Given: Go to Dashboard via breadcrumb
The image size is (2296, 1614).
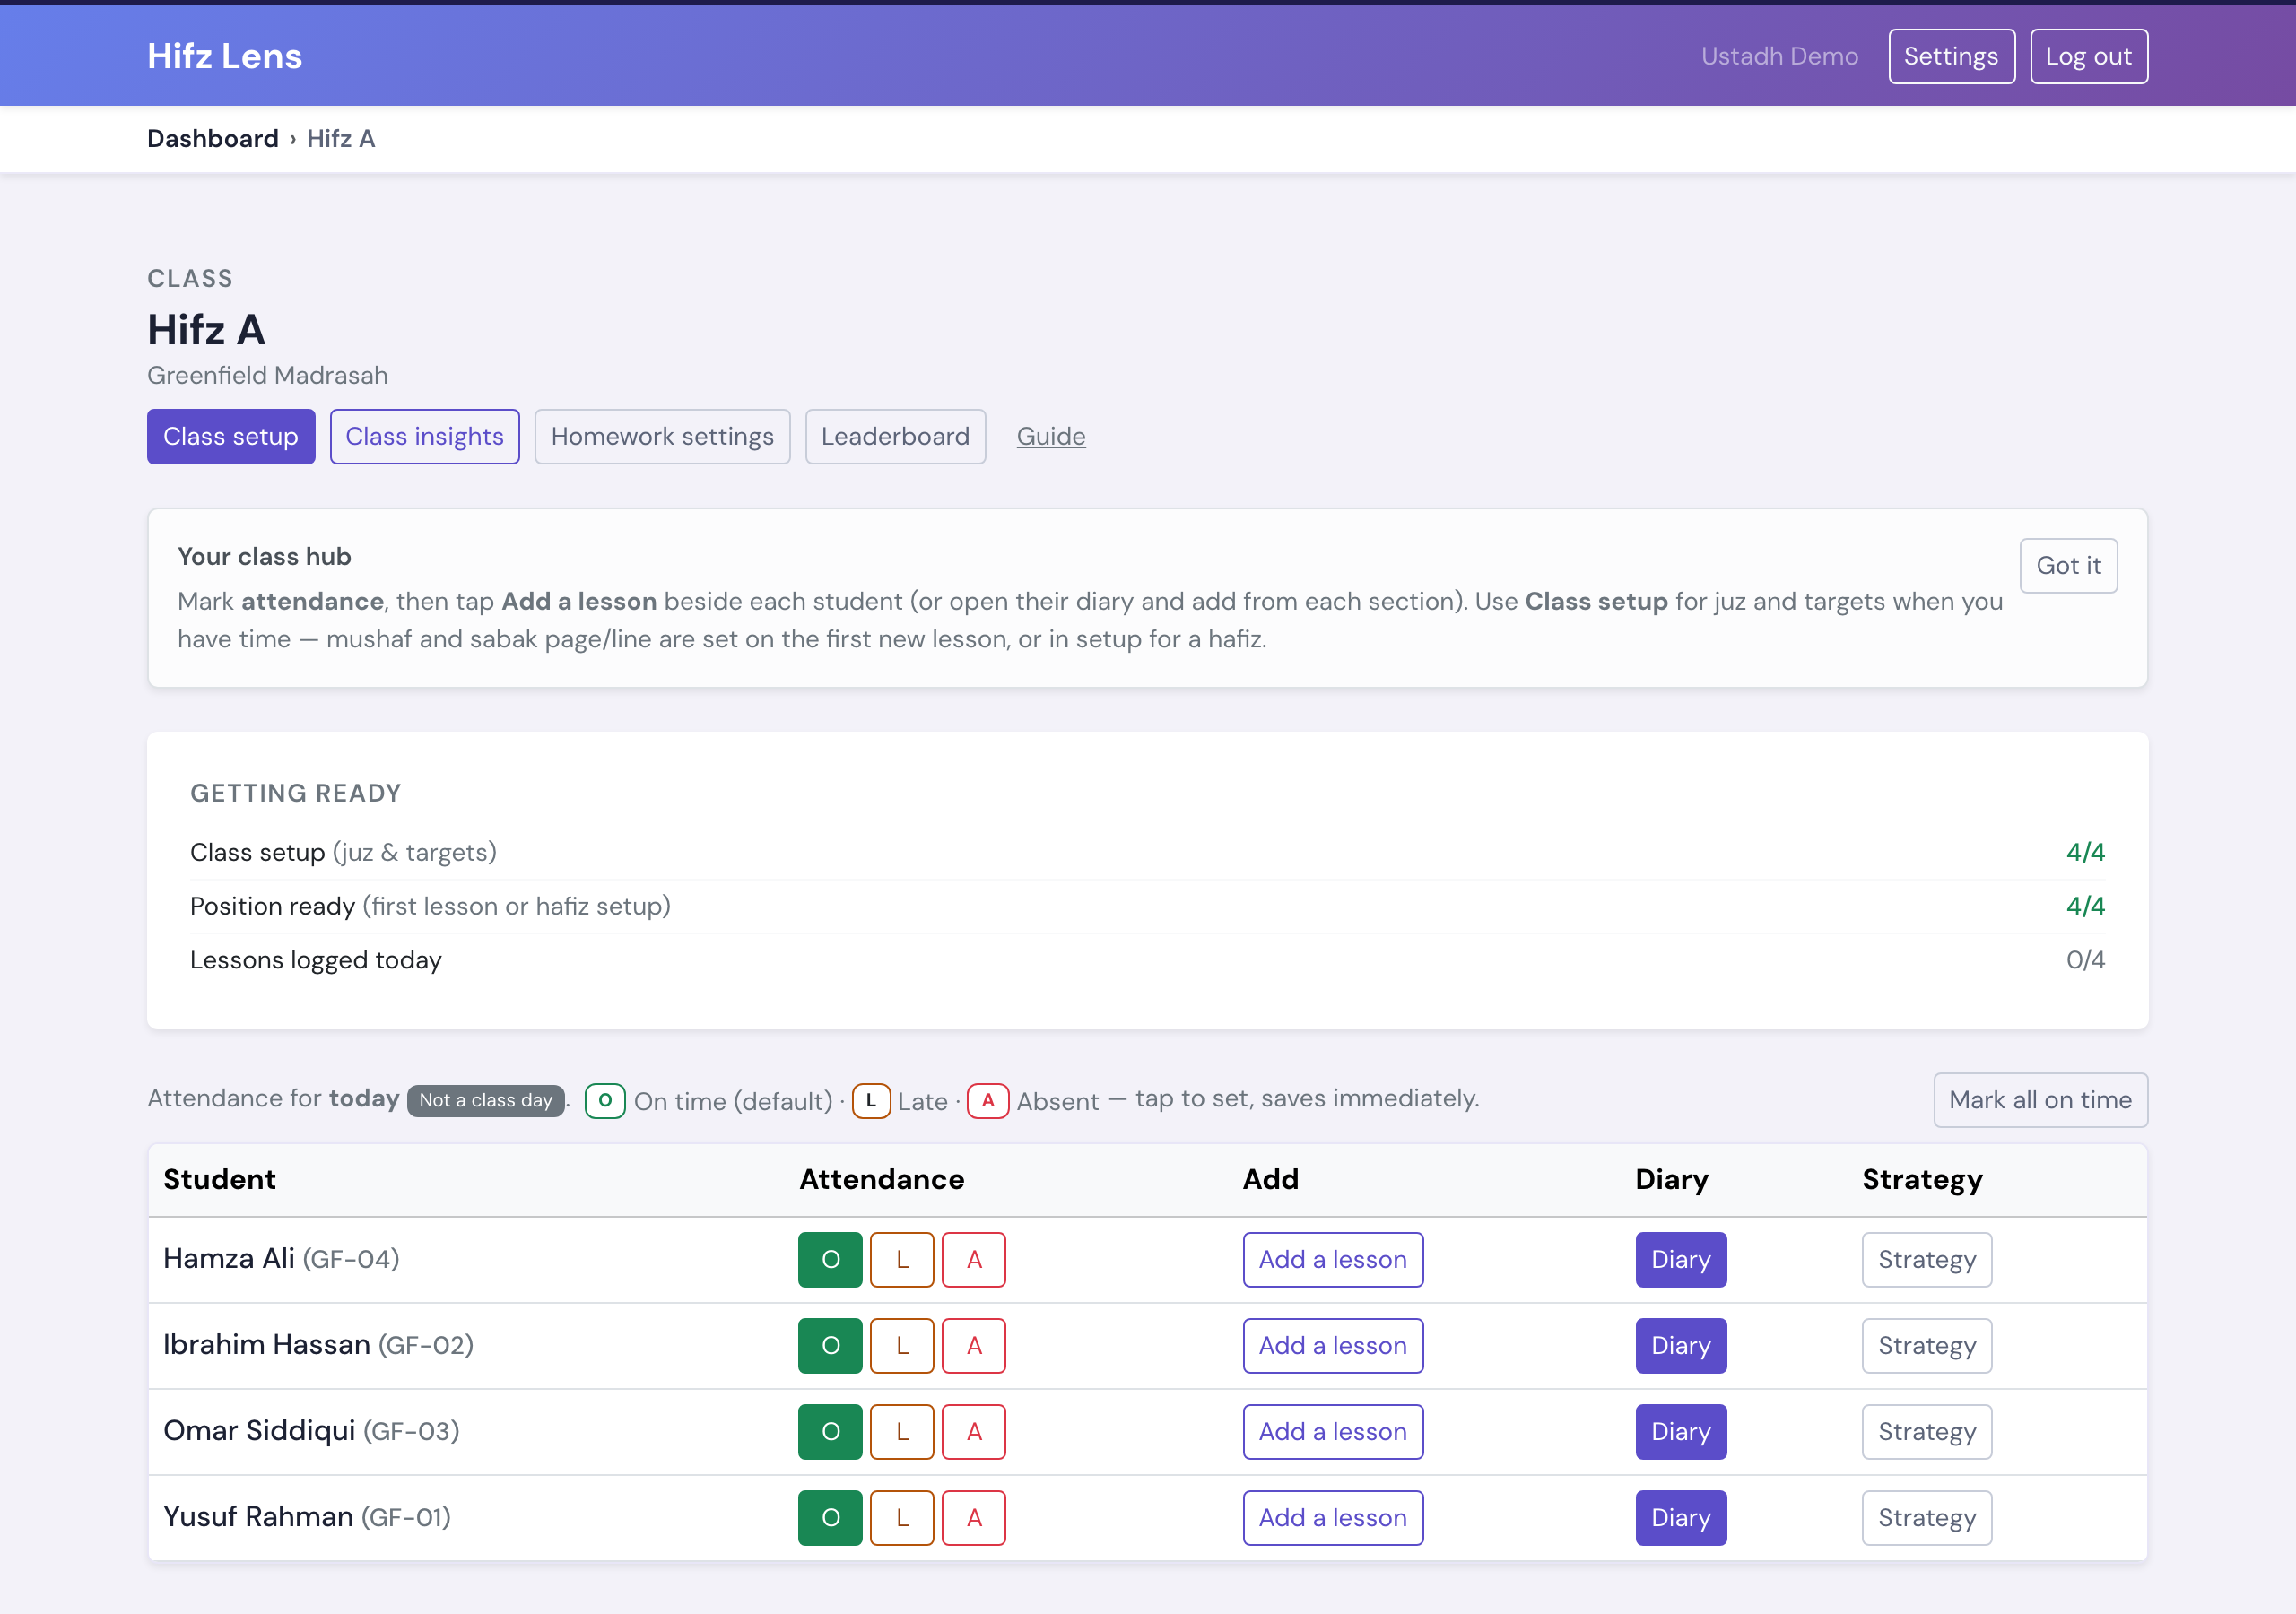Looking at the screenshot, I should [213, 138].
